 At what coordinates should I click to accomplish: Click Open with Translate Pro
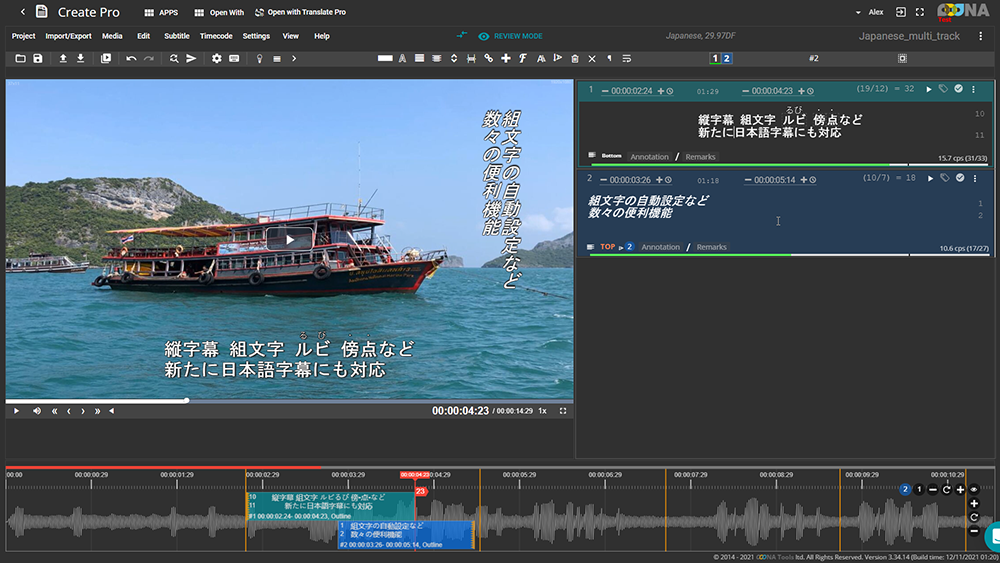click(300, 13)
